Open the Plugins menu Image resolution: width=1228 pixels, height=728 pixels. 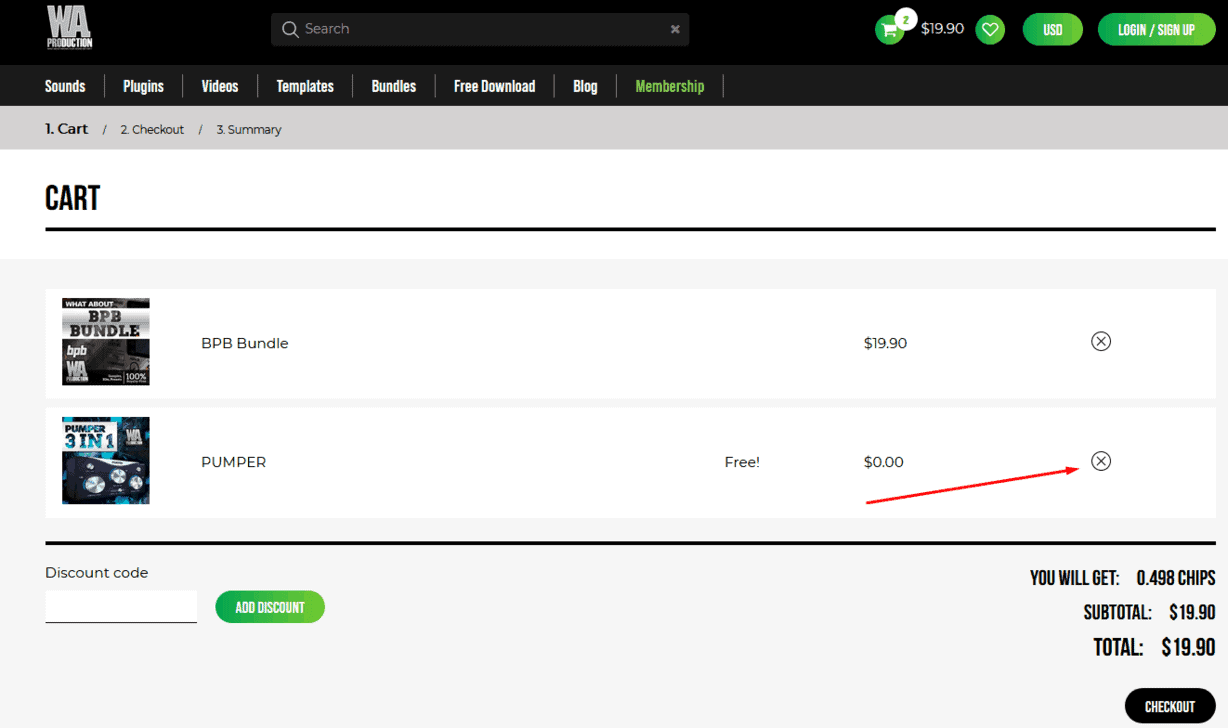point(143,86)
